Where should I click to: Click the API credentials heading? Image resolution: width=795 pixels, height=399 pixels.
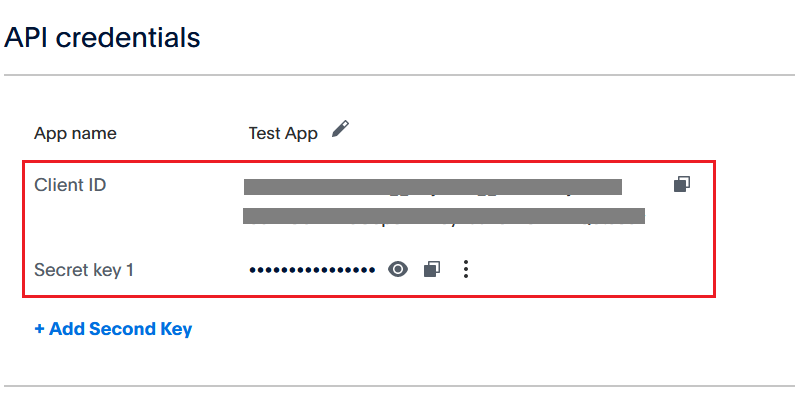(x=102, y=38)
